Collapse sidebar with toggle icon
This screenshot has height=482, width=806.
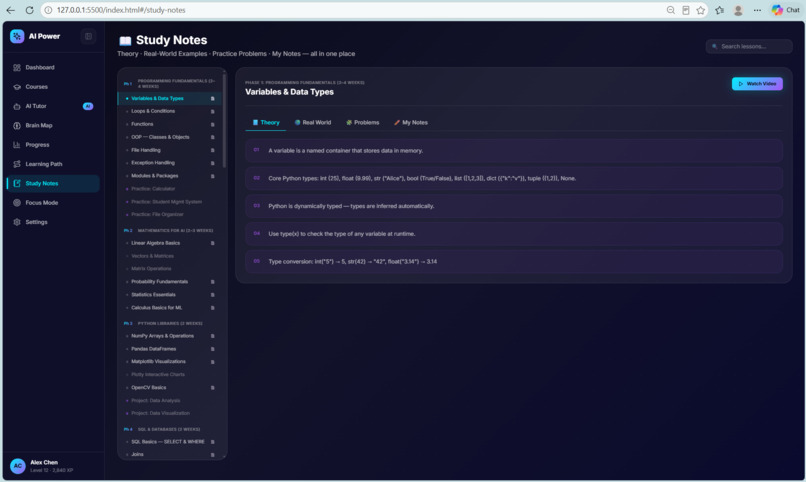pyautogui.click(x=88, y=36)
